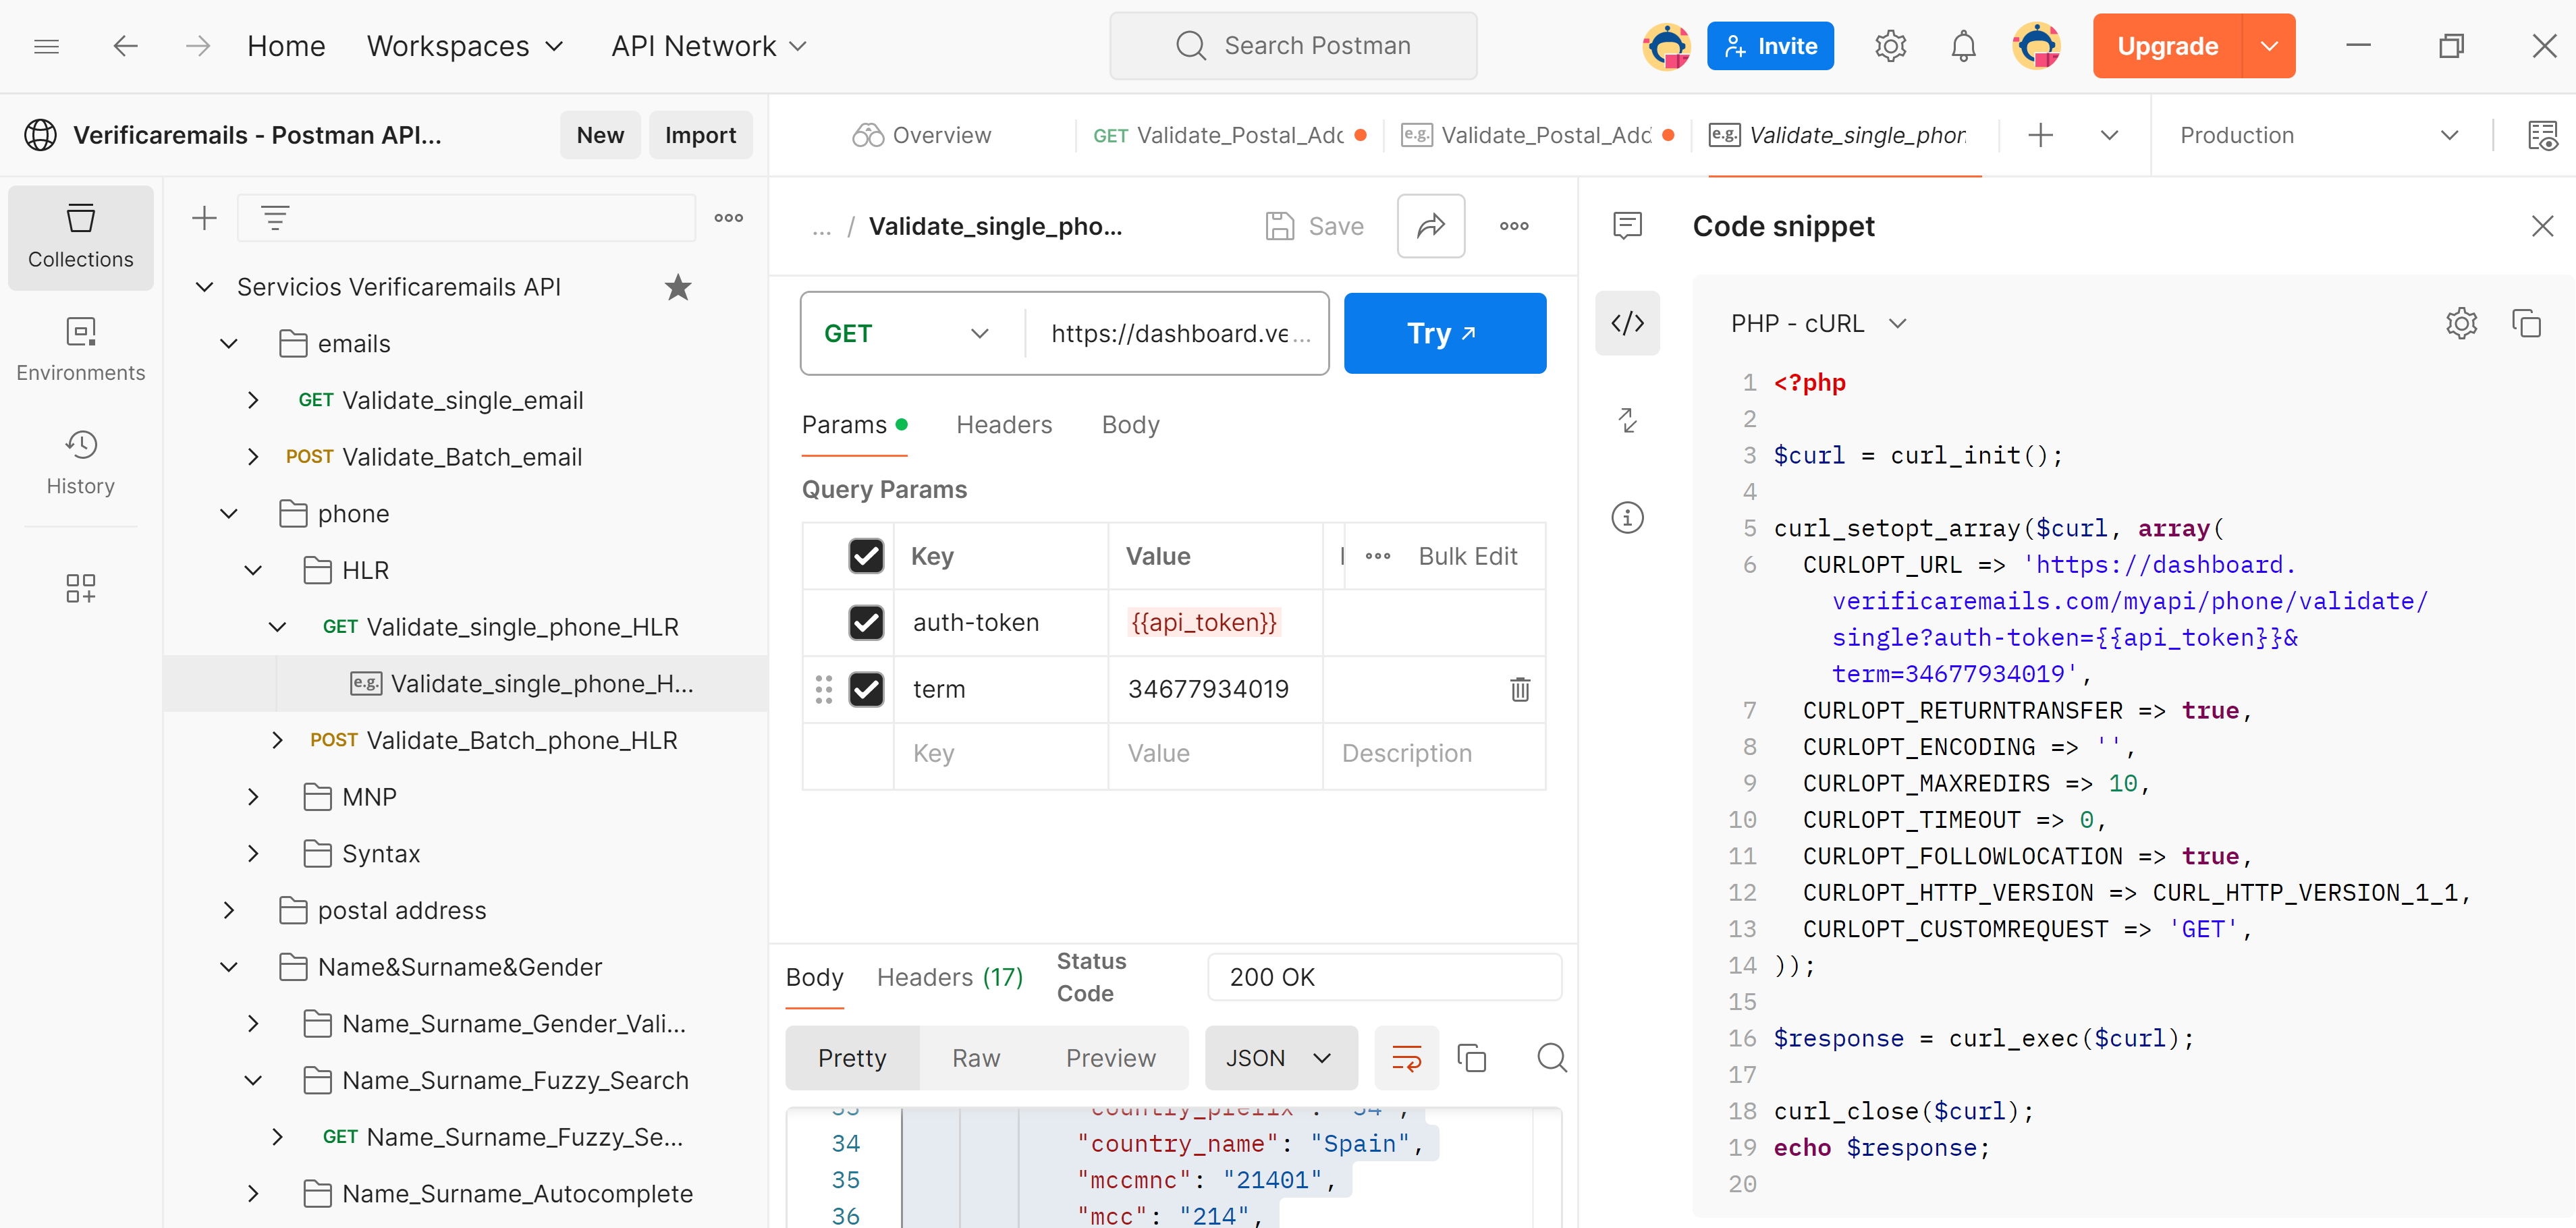Click the Invite button
This screenshot has width=2576, height=1228.
1770,46
